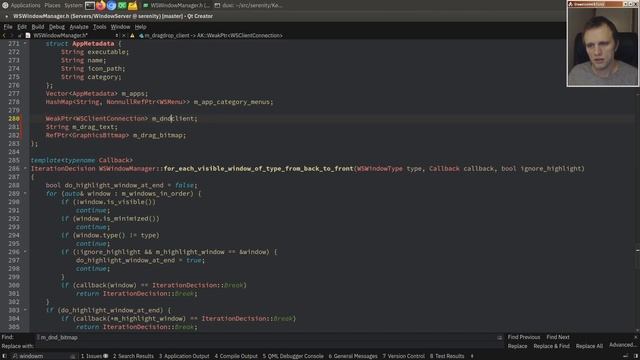The width and height of the screenshot is (640, 360).
Task: Switch to the terminal taskbar window entry
Action: click(x=248, y=5)
